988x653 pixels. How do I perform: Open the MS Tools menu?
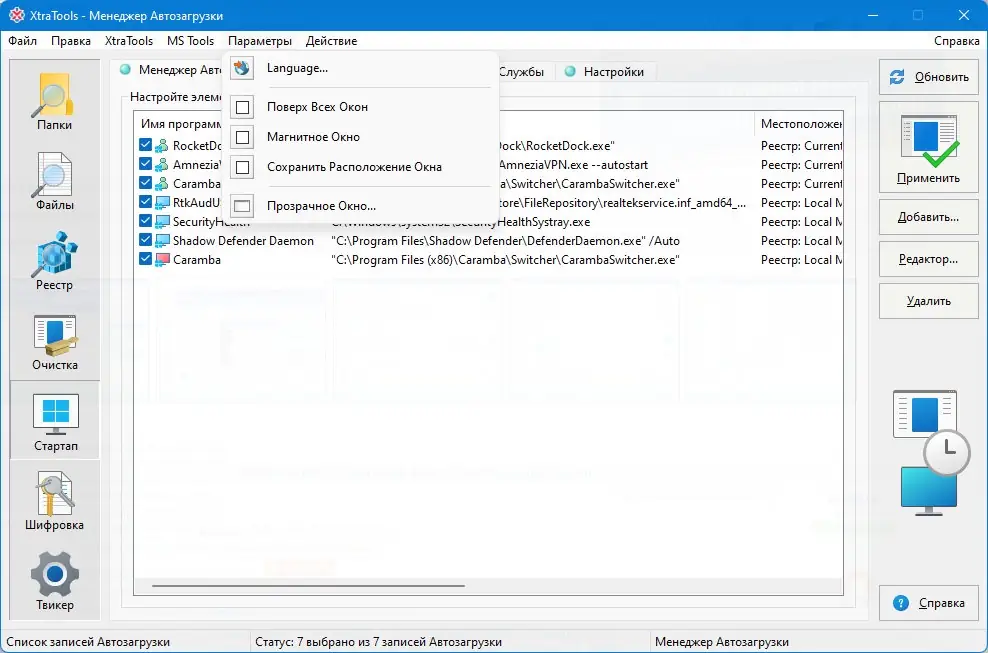tap(190, 41)
